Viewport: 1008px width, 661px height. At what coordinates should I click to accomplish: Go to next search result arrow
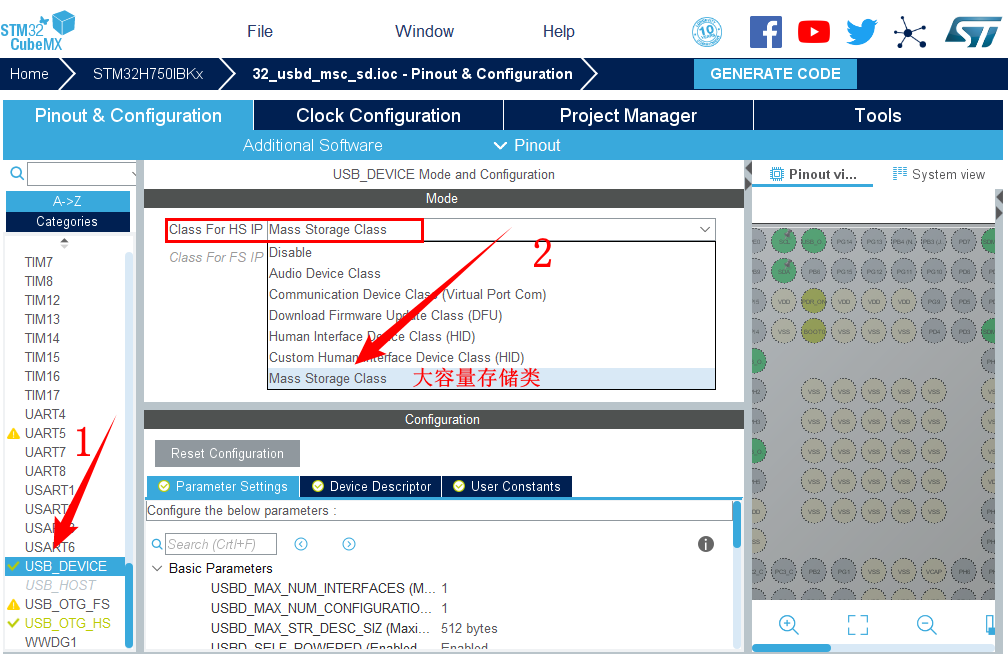[x=349, y=544]
